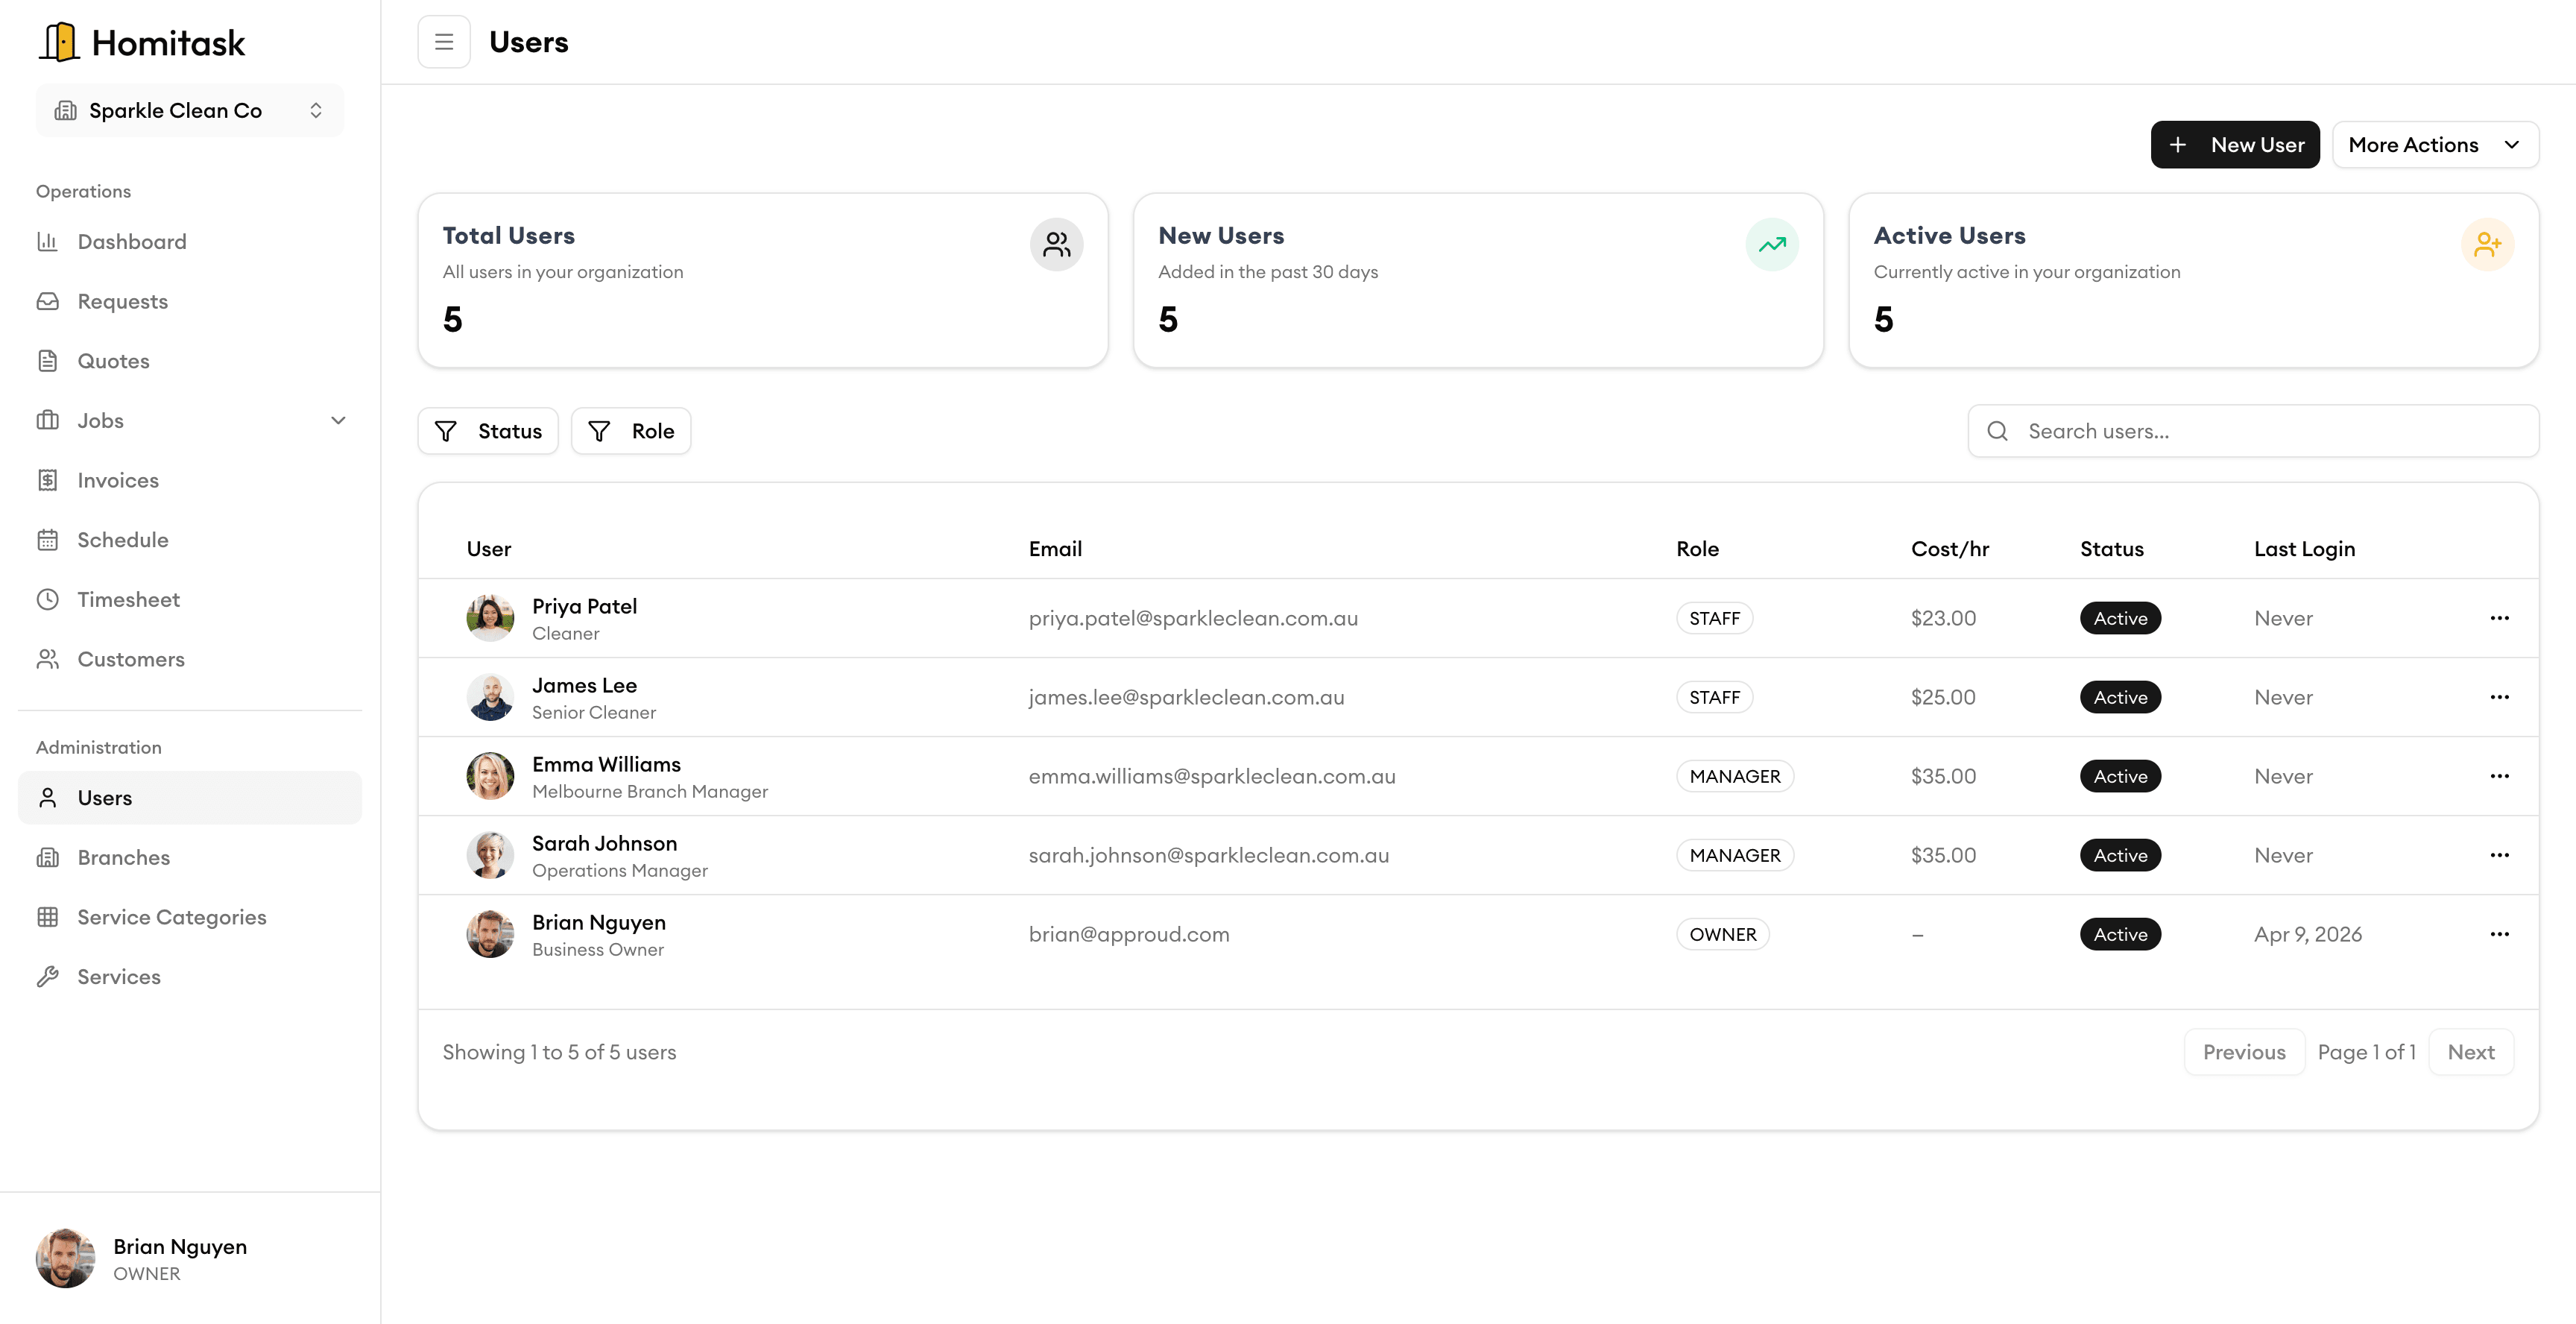The image size is (2576, 1324).
Task: Click Emma Williams's profile photo
Action: click(x=490, y=775)
